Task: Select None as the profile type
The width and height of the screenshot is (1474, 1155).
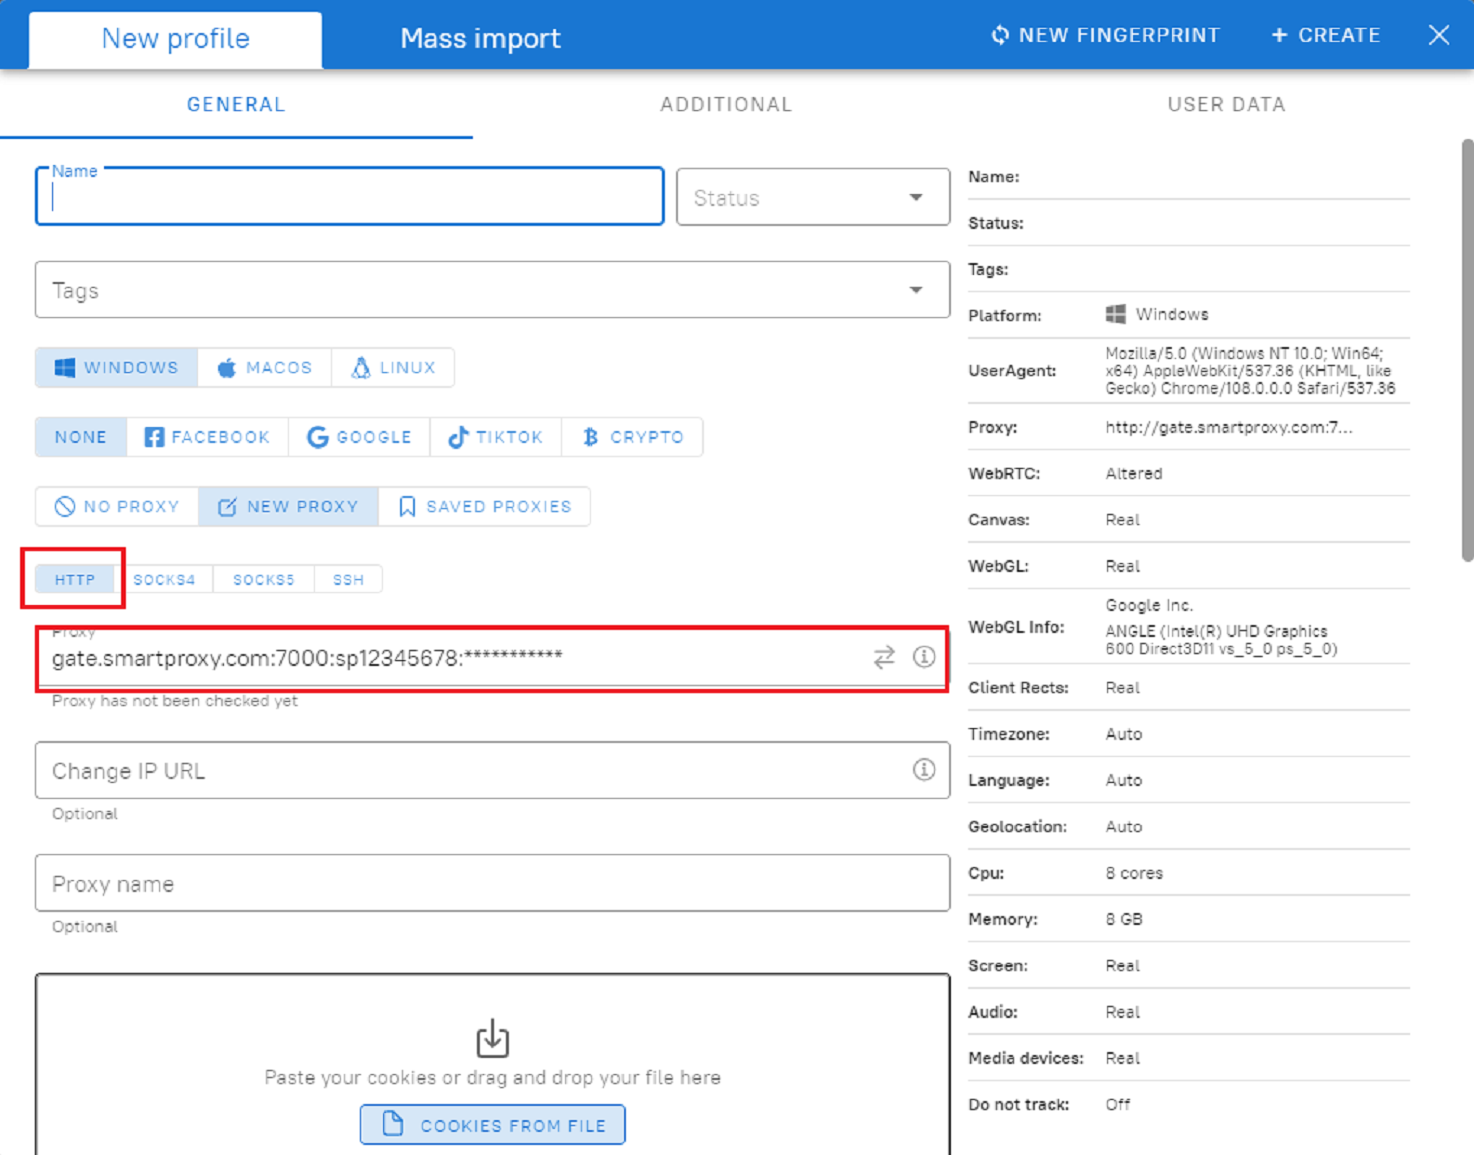Action: pyautogui.click(x=81, y=437)
